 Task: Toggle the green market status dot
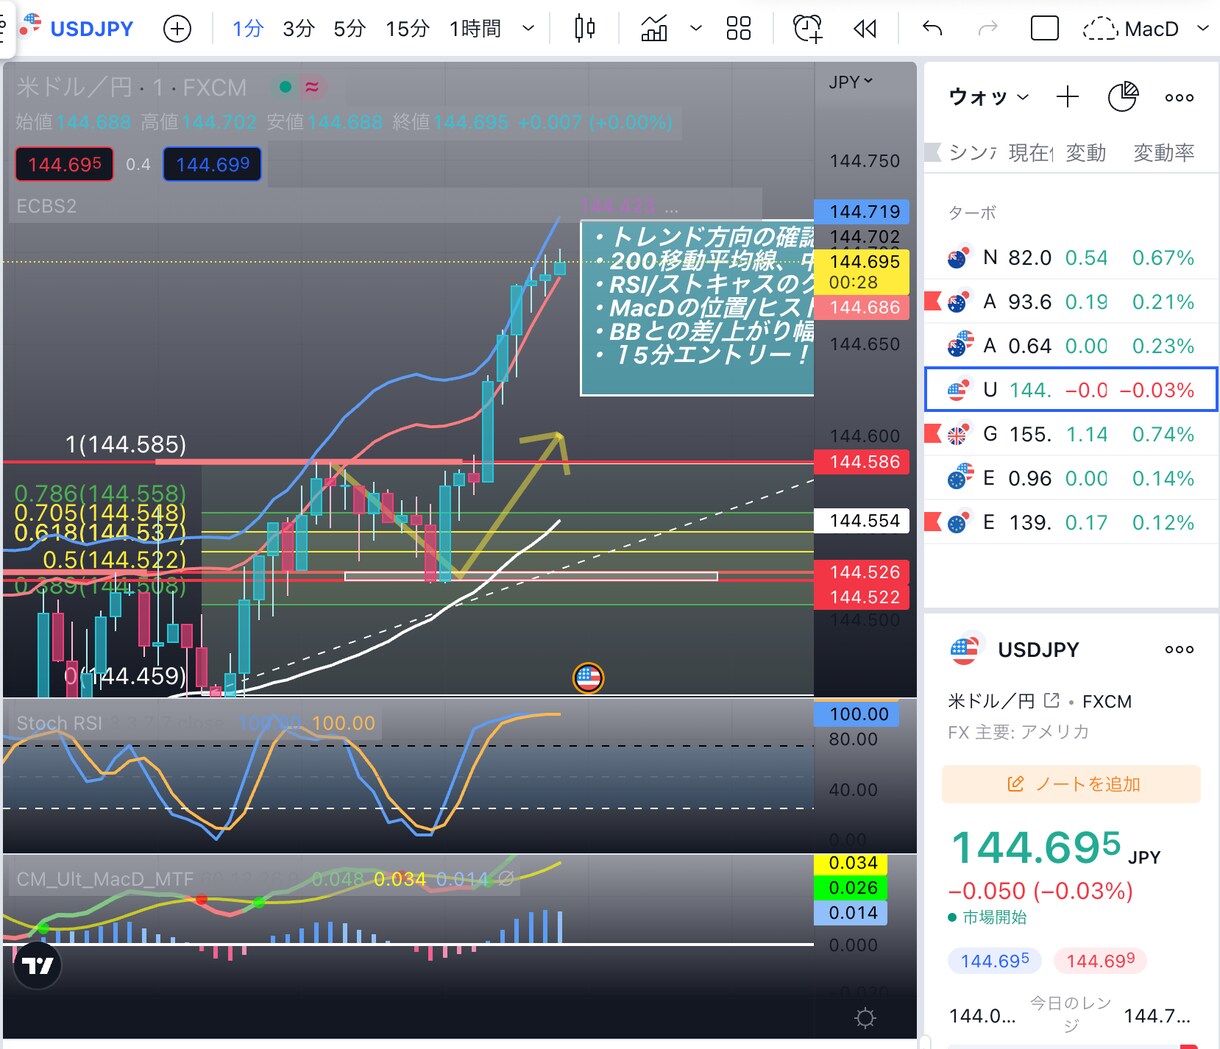point(285,87)
